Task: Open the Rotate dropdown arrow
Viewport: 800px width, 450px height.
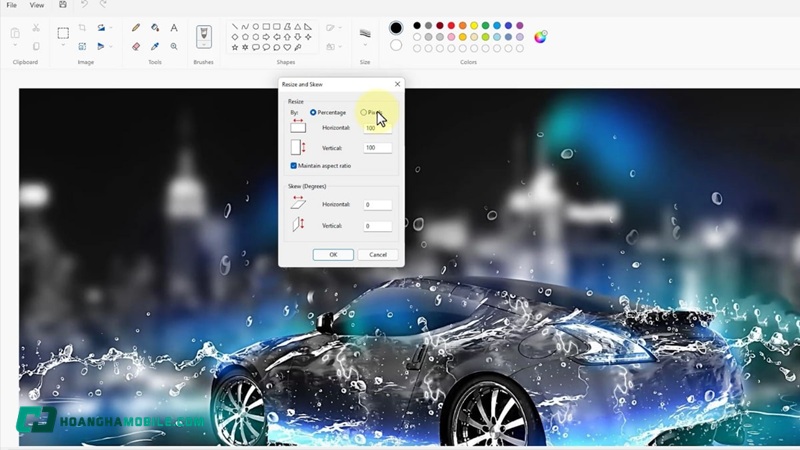Action: (111, 28)
